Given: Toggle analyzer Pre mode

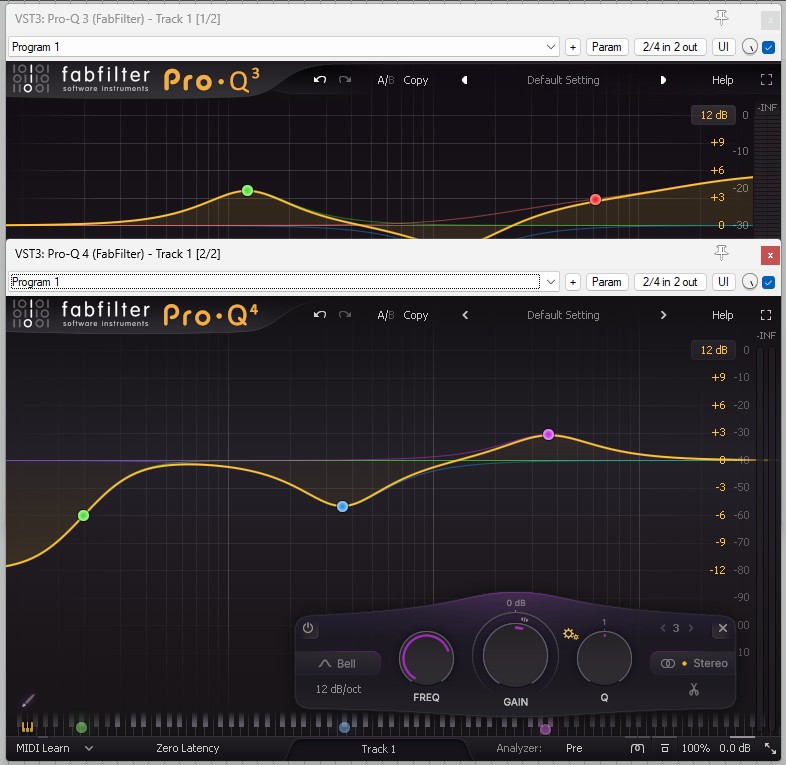Looking at the screenshot, I should (573, 748).
